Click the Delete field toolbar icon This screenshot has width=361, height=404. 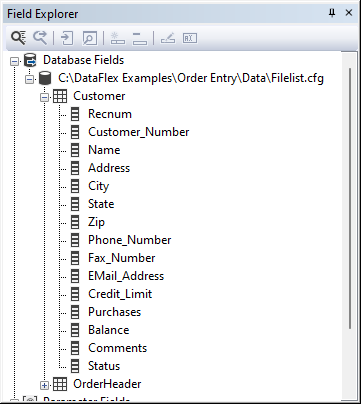click(x=139, y=38)
